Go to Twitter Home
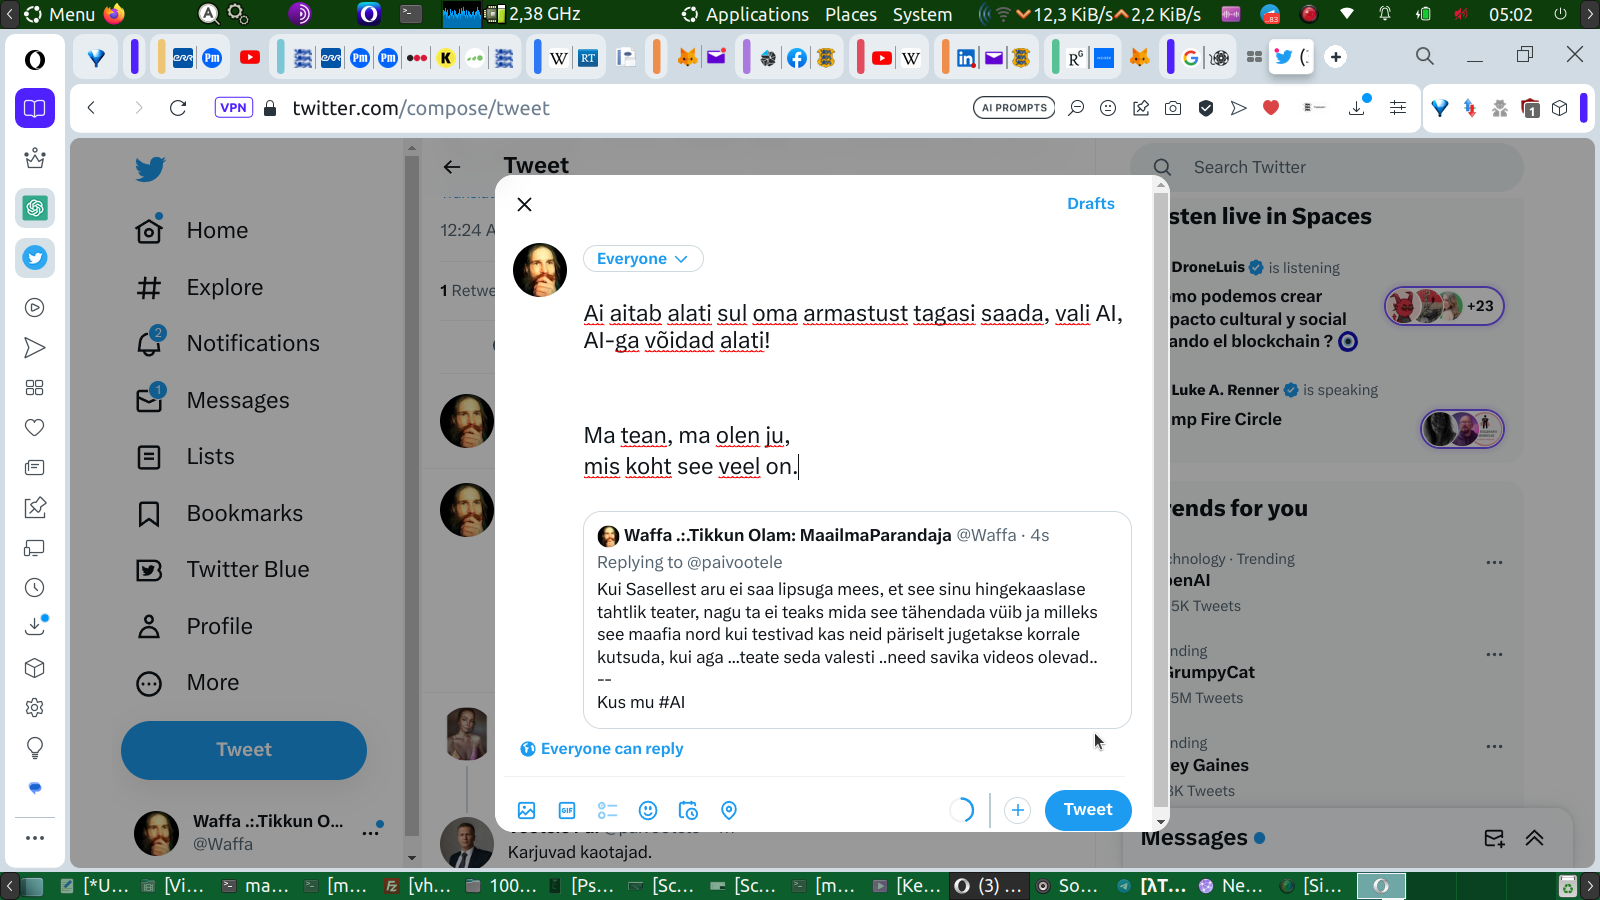This screenshot has width=1600, height=900. (192, 231)
